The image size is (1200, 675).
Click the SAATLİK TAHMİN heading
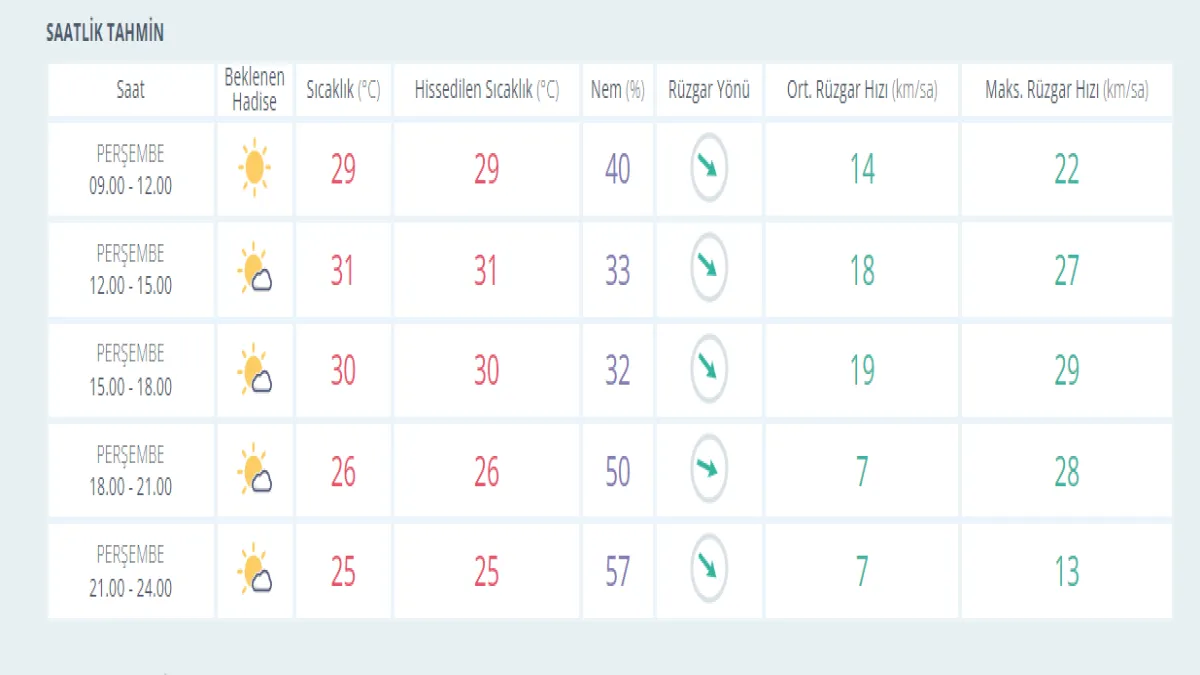[105, 33]
